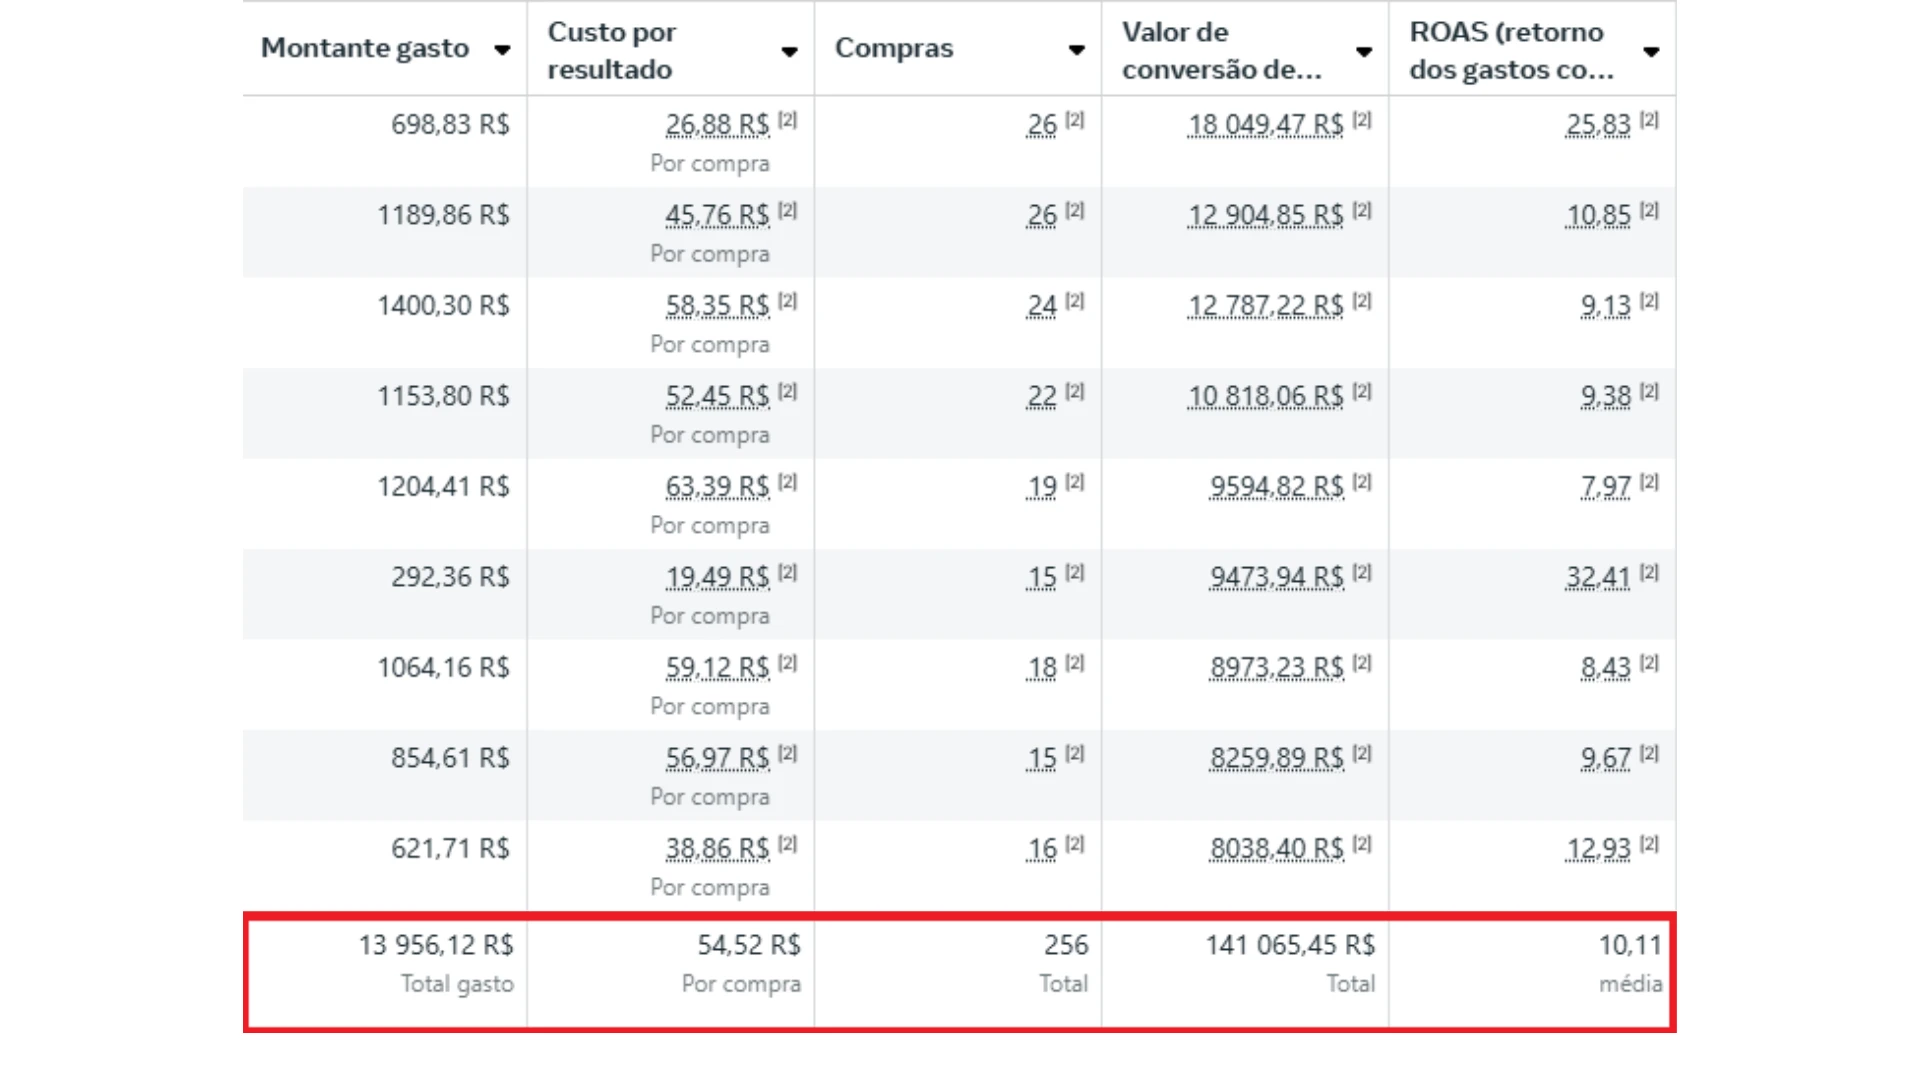Click footnote [2] beside 8973,23 R$

click(1362, 663)
